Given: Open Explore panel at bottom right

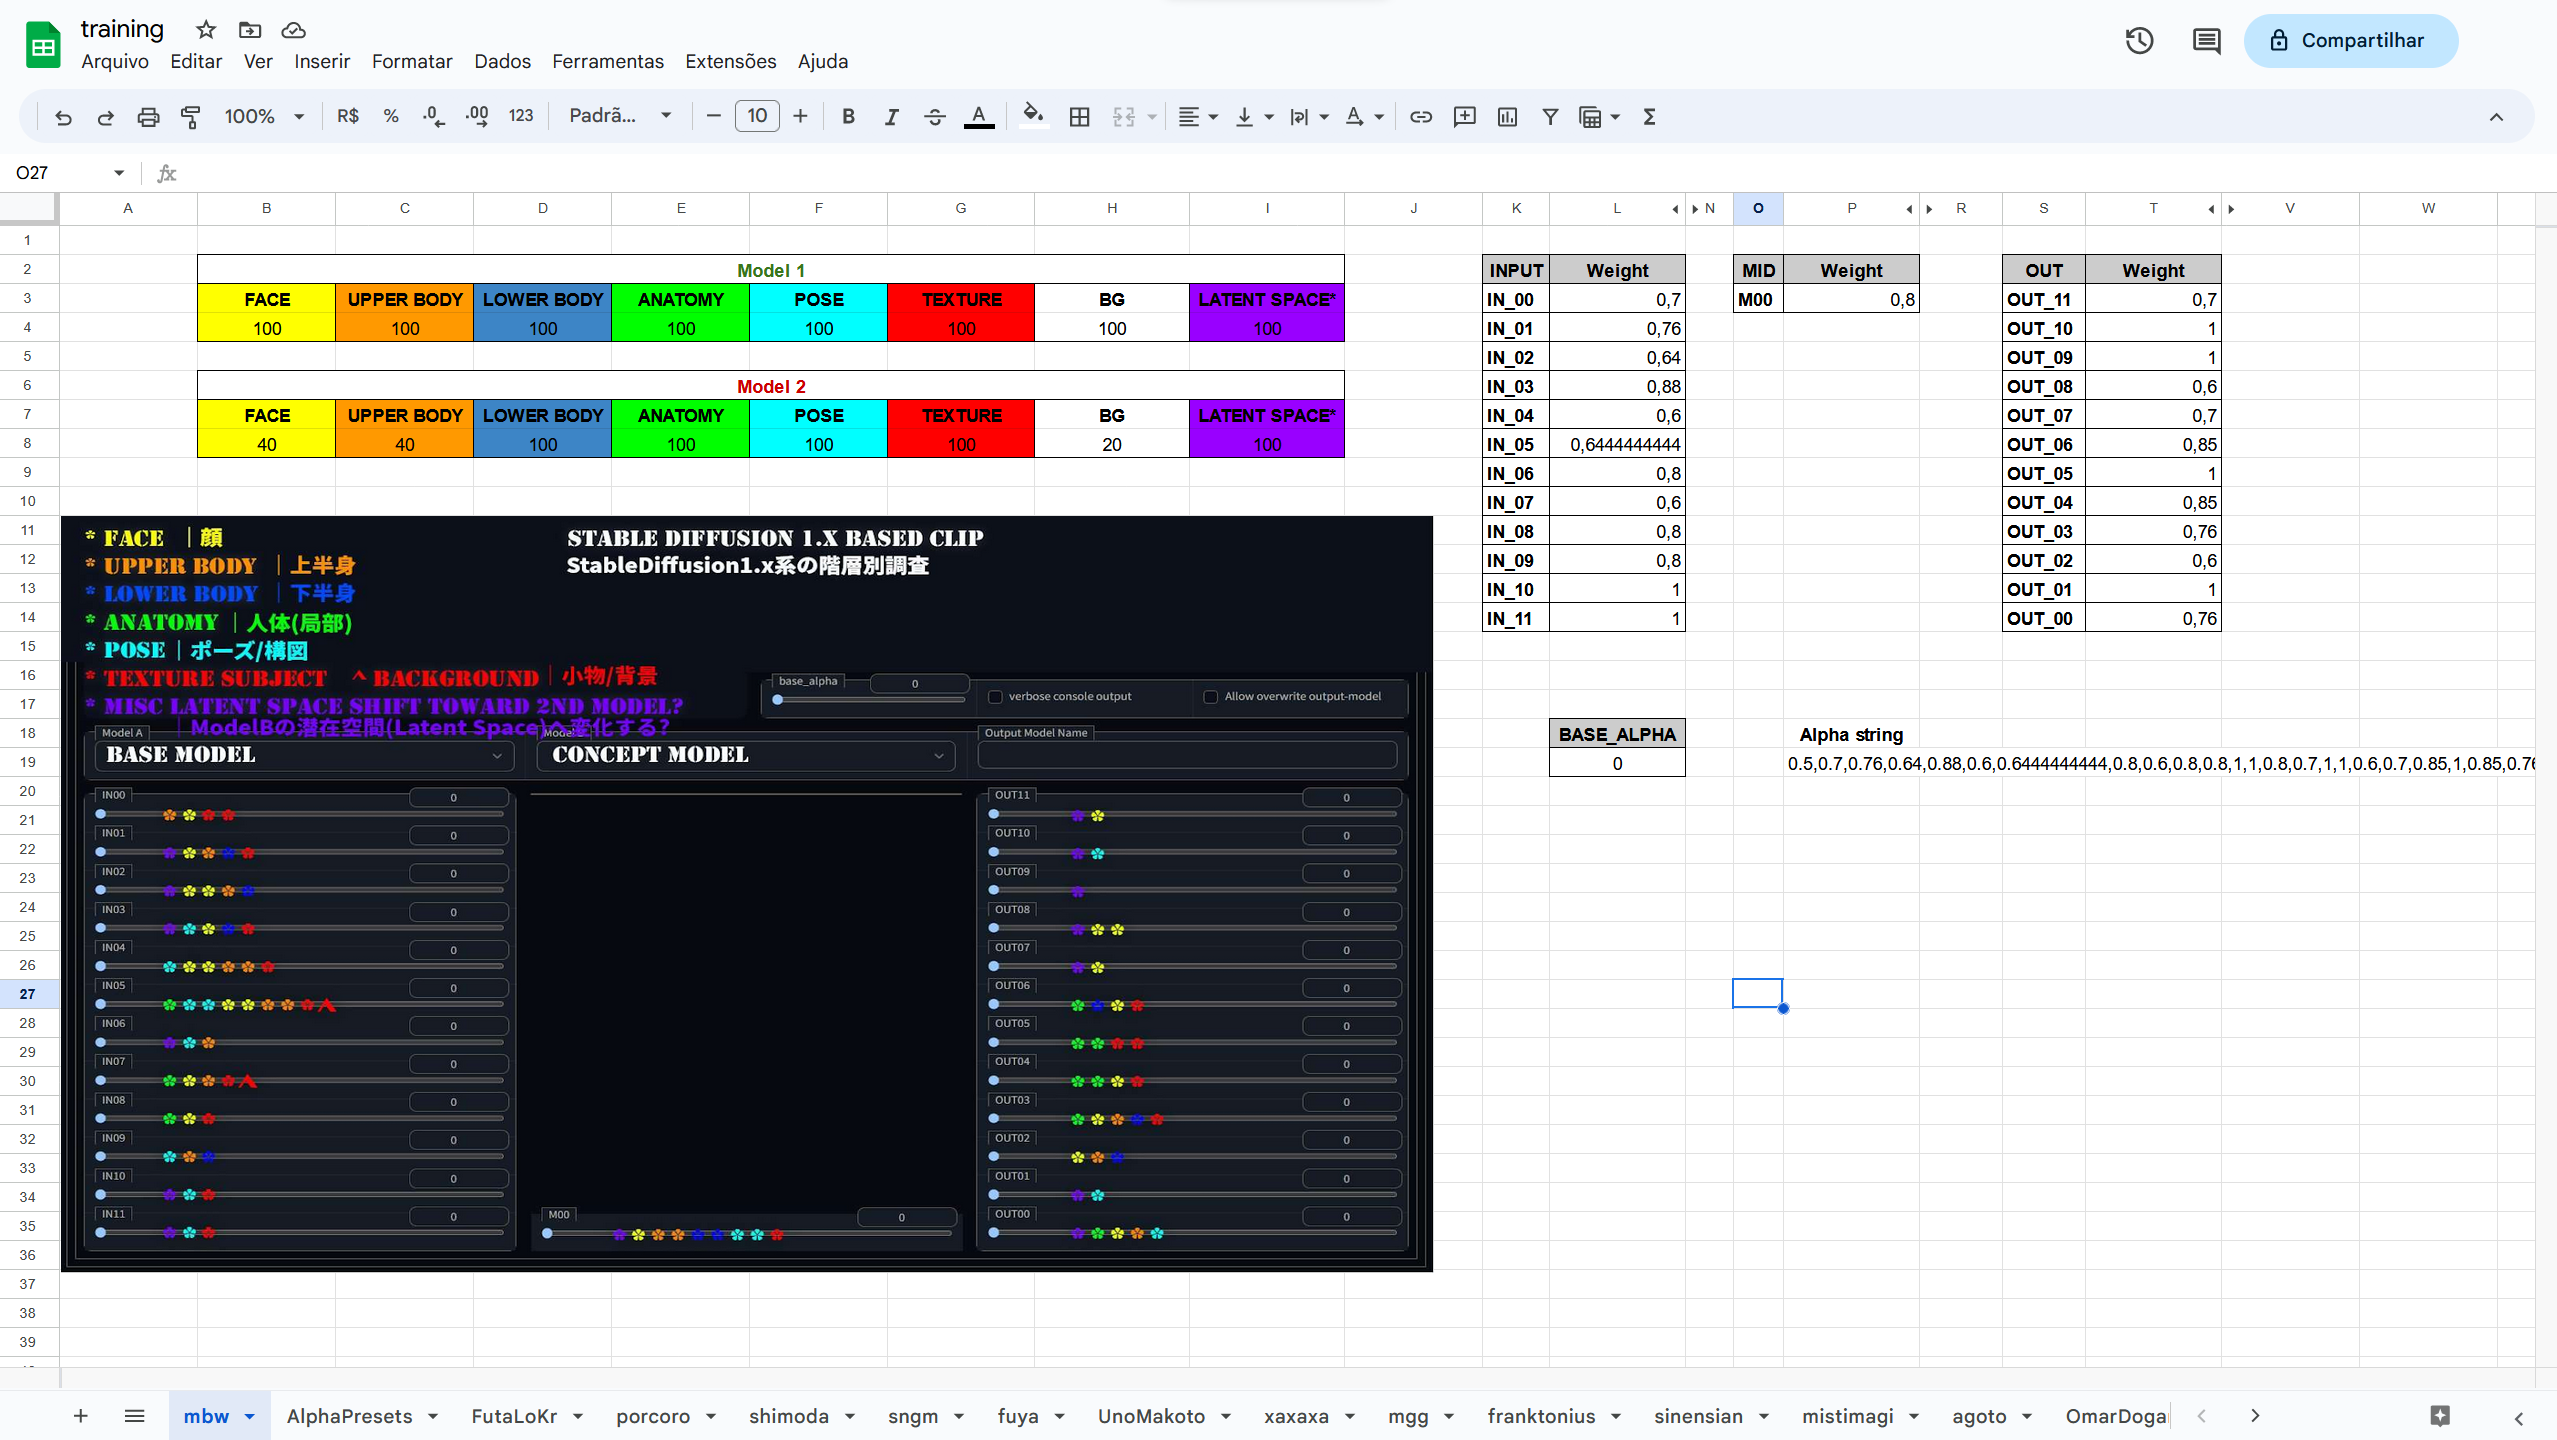Looking at the screenshot, I should [x=2440, y=1416].
